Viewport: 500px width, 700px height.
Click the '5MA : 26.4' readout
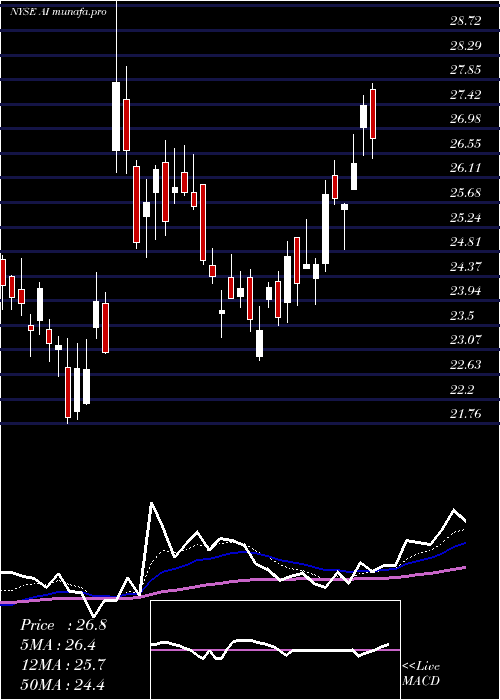coord(58,645)
